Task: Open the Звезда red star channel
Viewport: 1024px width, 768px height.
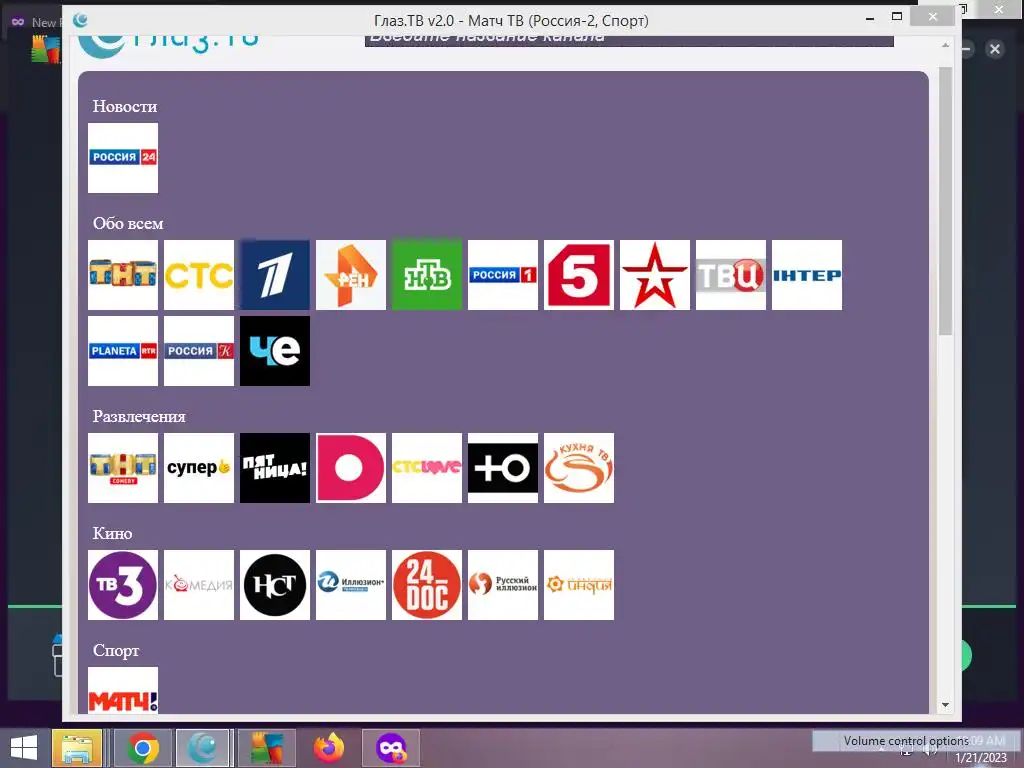Action: 654,275
